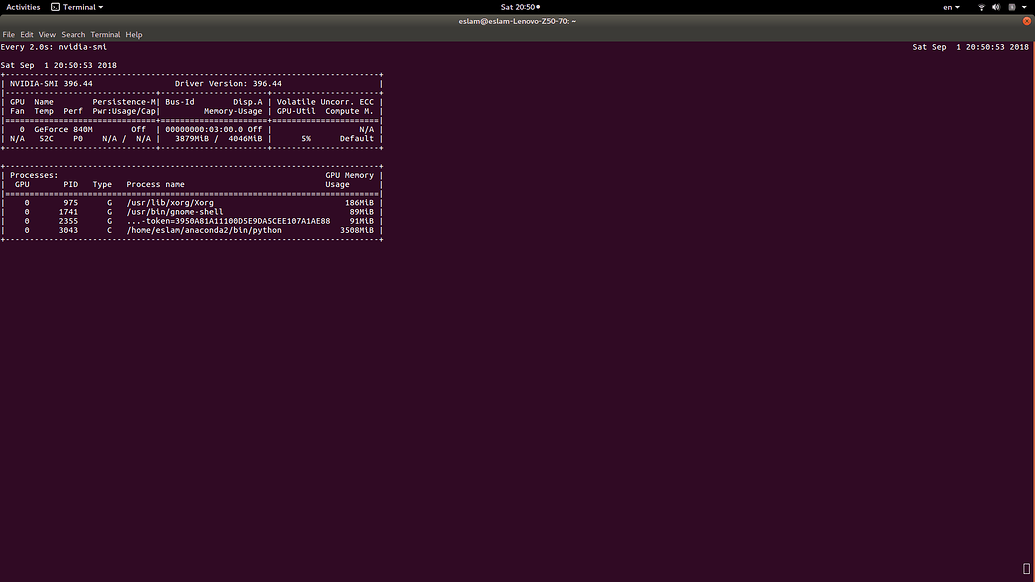Open the File menu

9,34
